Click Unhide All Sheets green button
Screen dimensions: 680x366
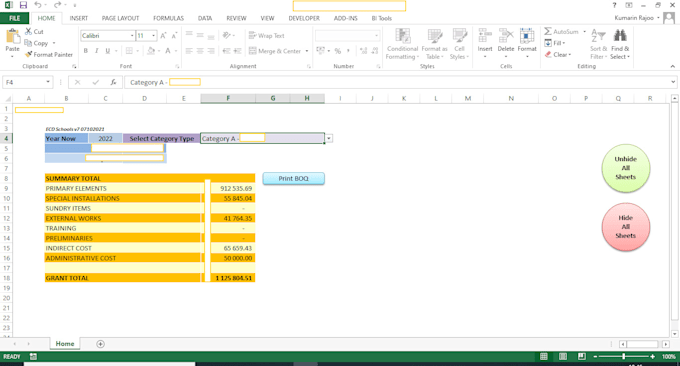pos(625,168)
